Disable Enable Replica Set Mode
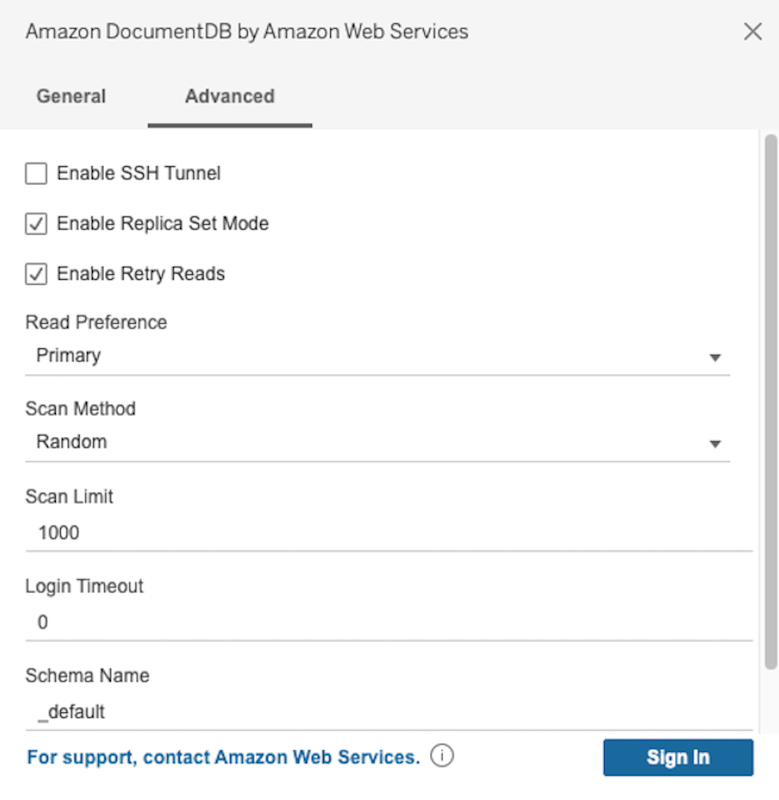Image resolution: width=779 pixels, height=800 pixels. pyautogui.click(x=36, y=223)
